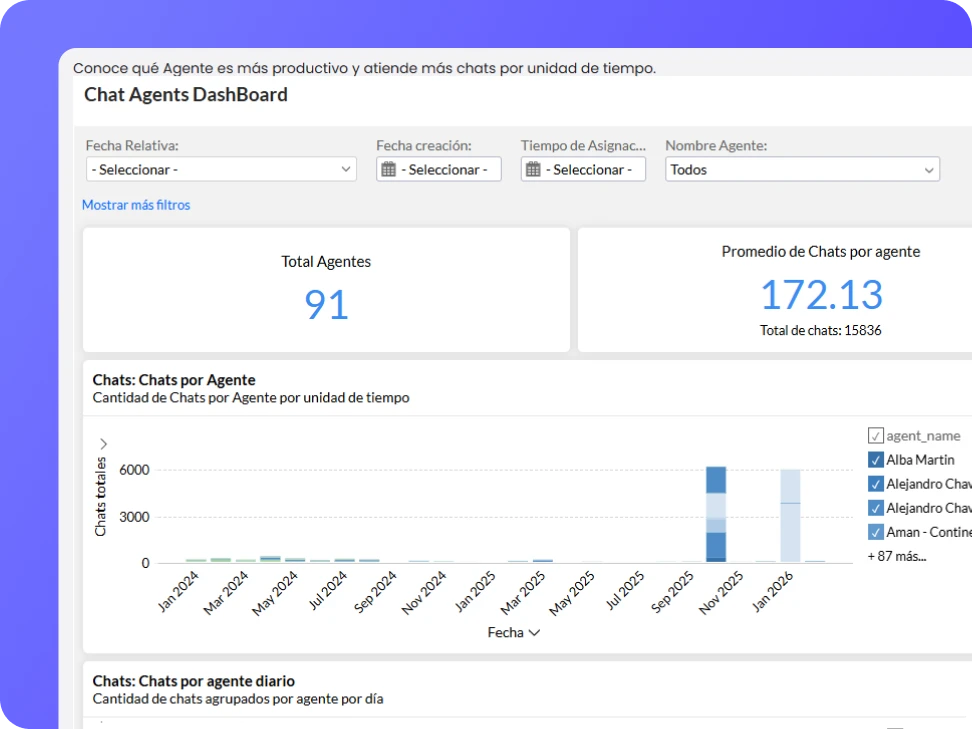
Task: Click Mostrar más filtros link
Action: coord(136,205)
